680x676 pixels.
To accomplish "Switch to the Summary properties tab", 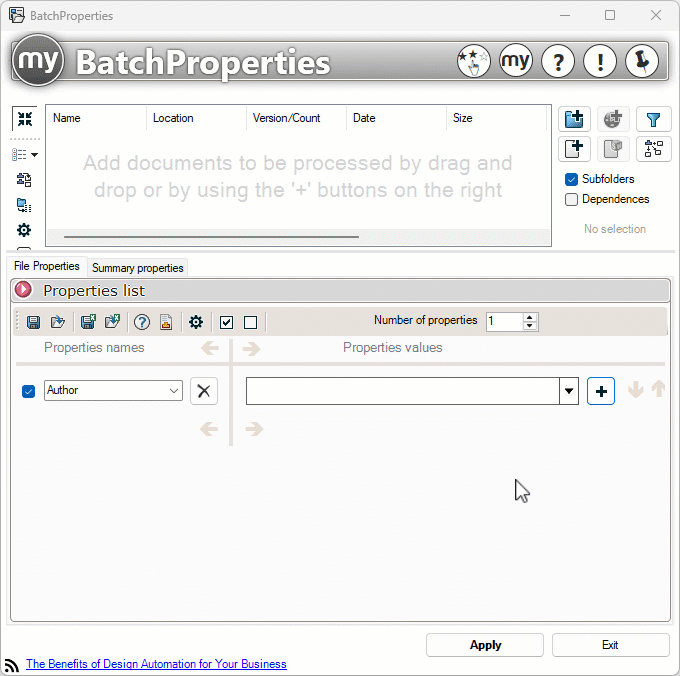I will pos(138,268).
